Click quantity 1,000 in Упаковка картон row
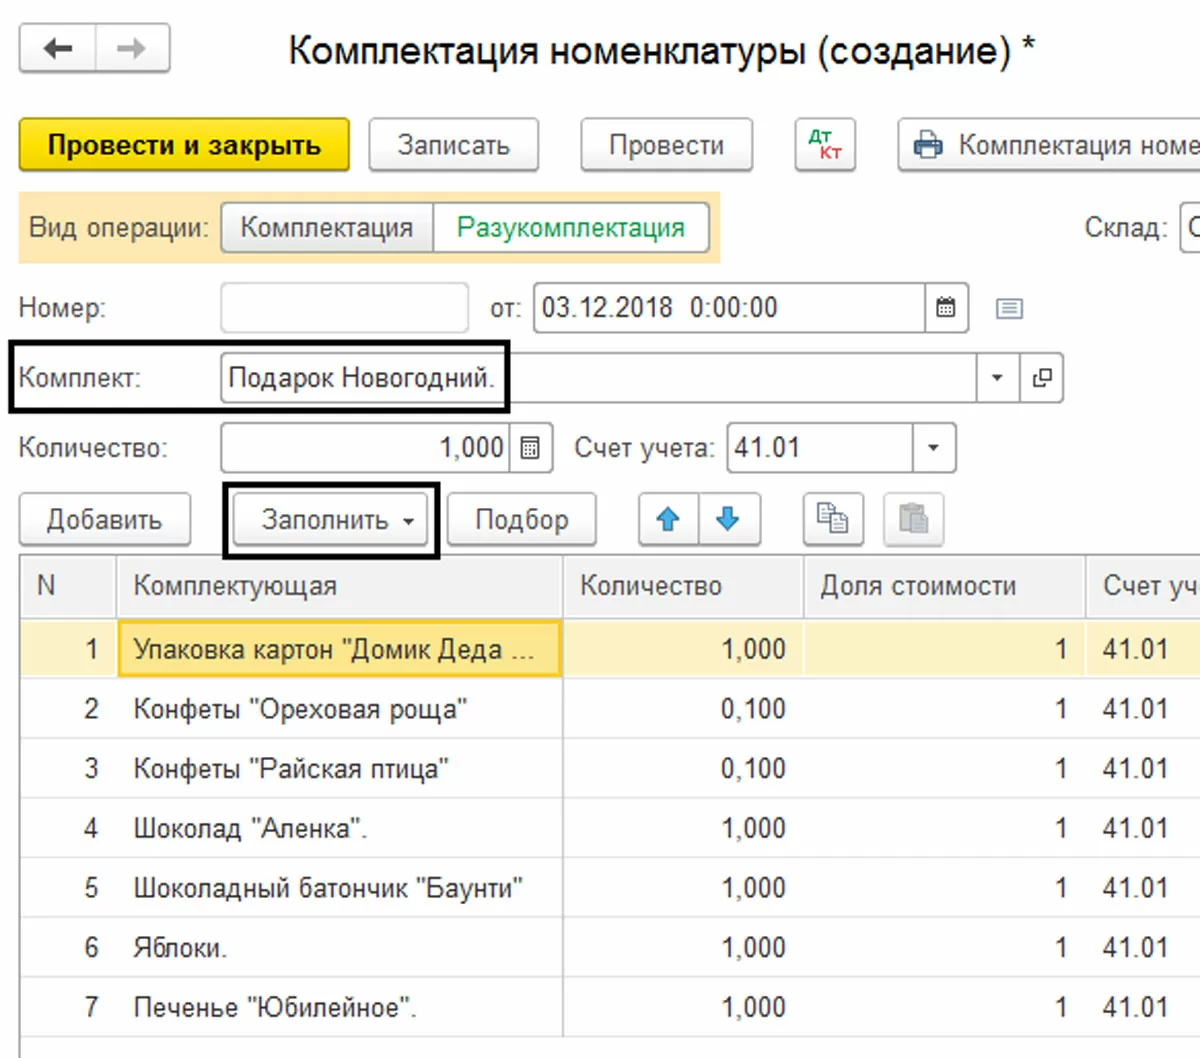 [683, 649]
